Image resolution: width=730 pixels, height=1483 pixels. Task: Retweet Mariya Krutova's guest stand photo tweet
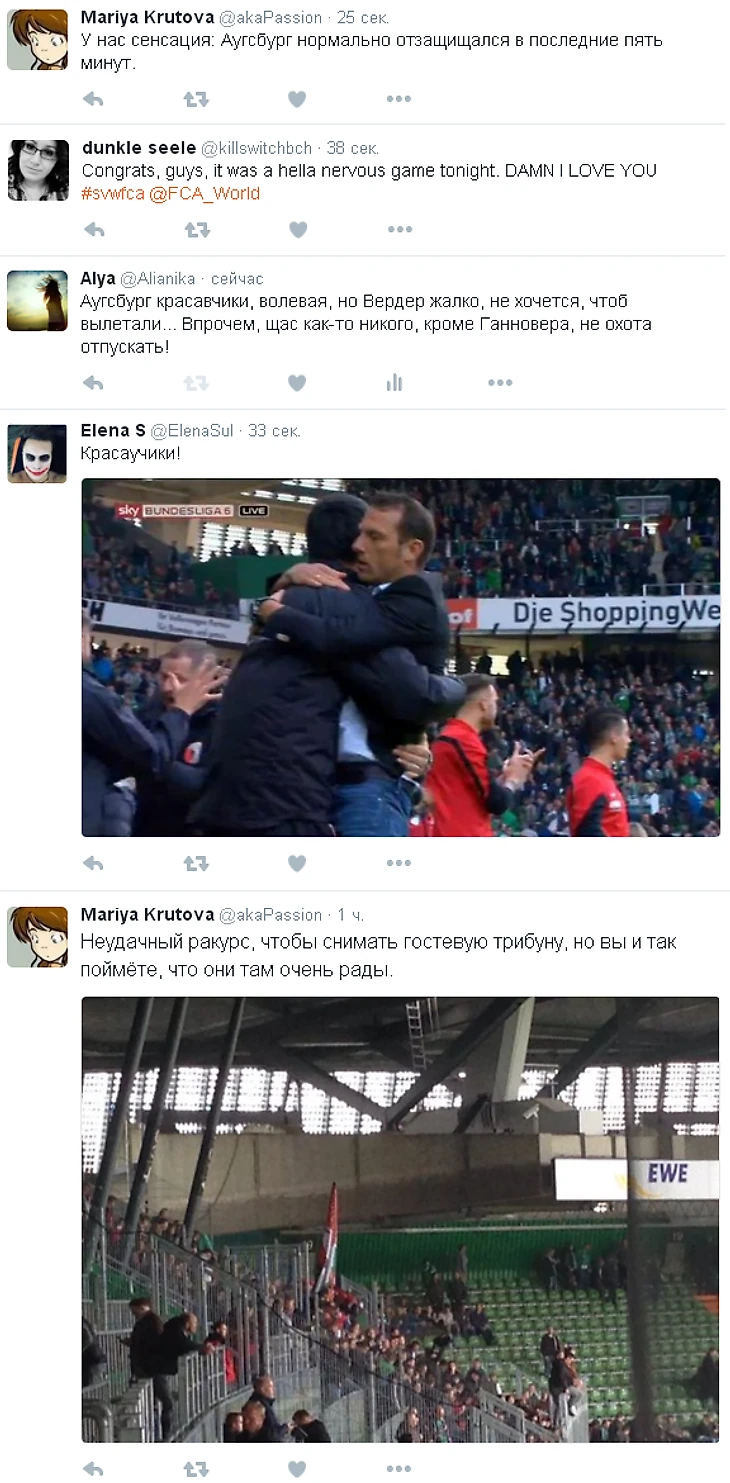[196, 1469]
